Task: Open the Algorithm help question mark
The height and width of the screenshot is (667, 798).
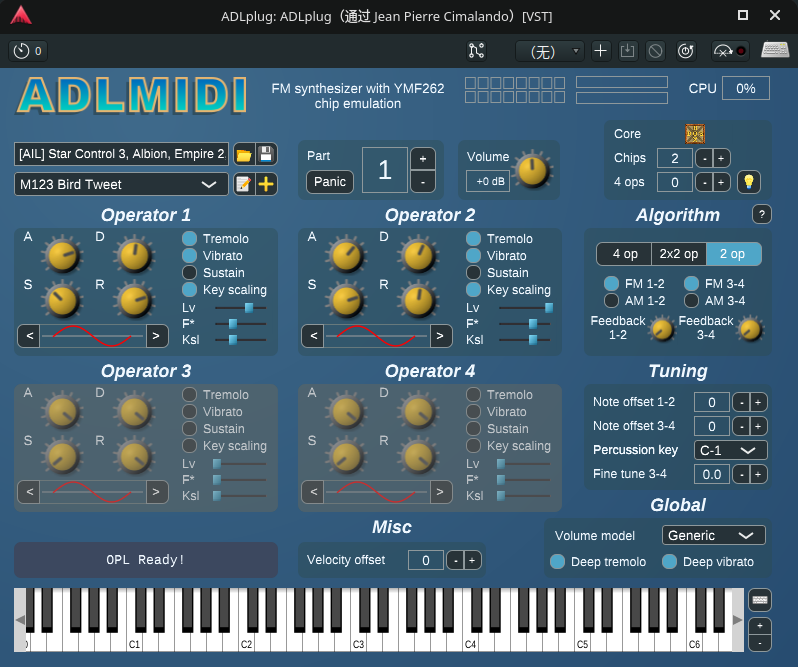Action: (x=761, y=215)
